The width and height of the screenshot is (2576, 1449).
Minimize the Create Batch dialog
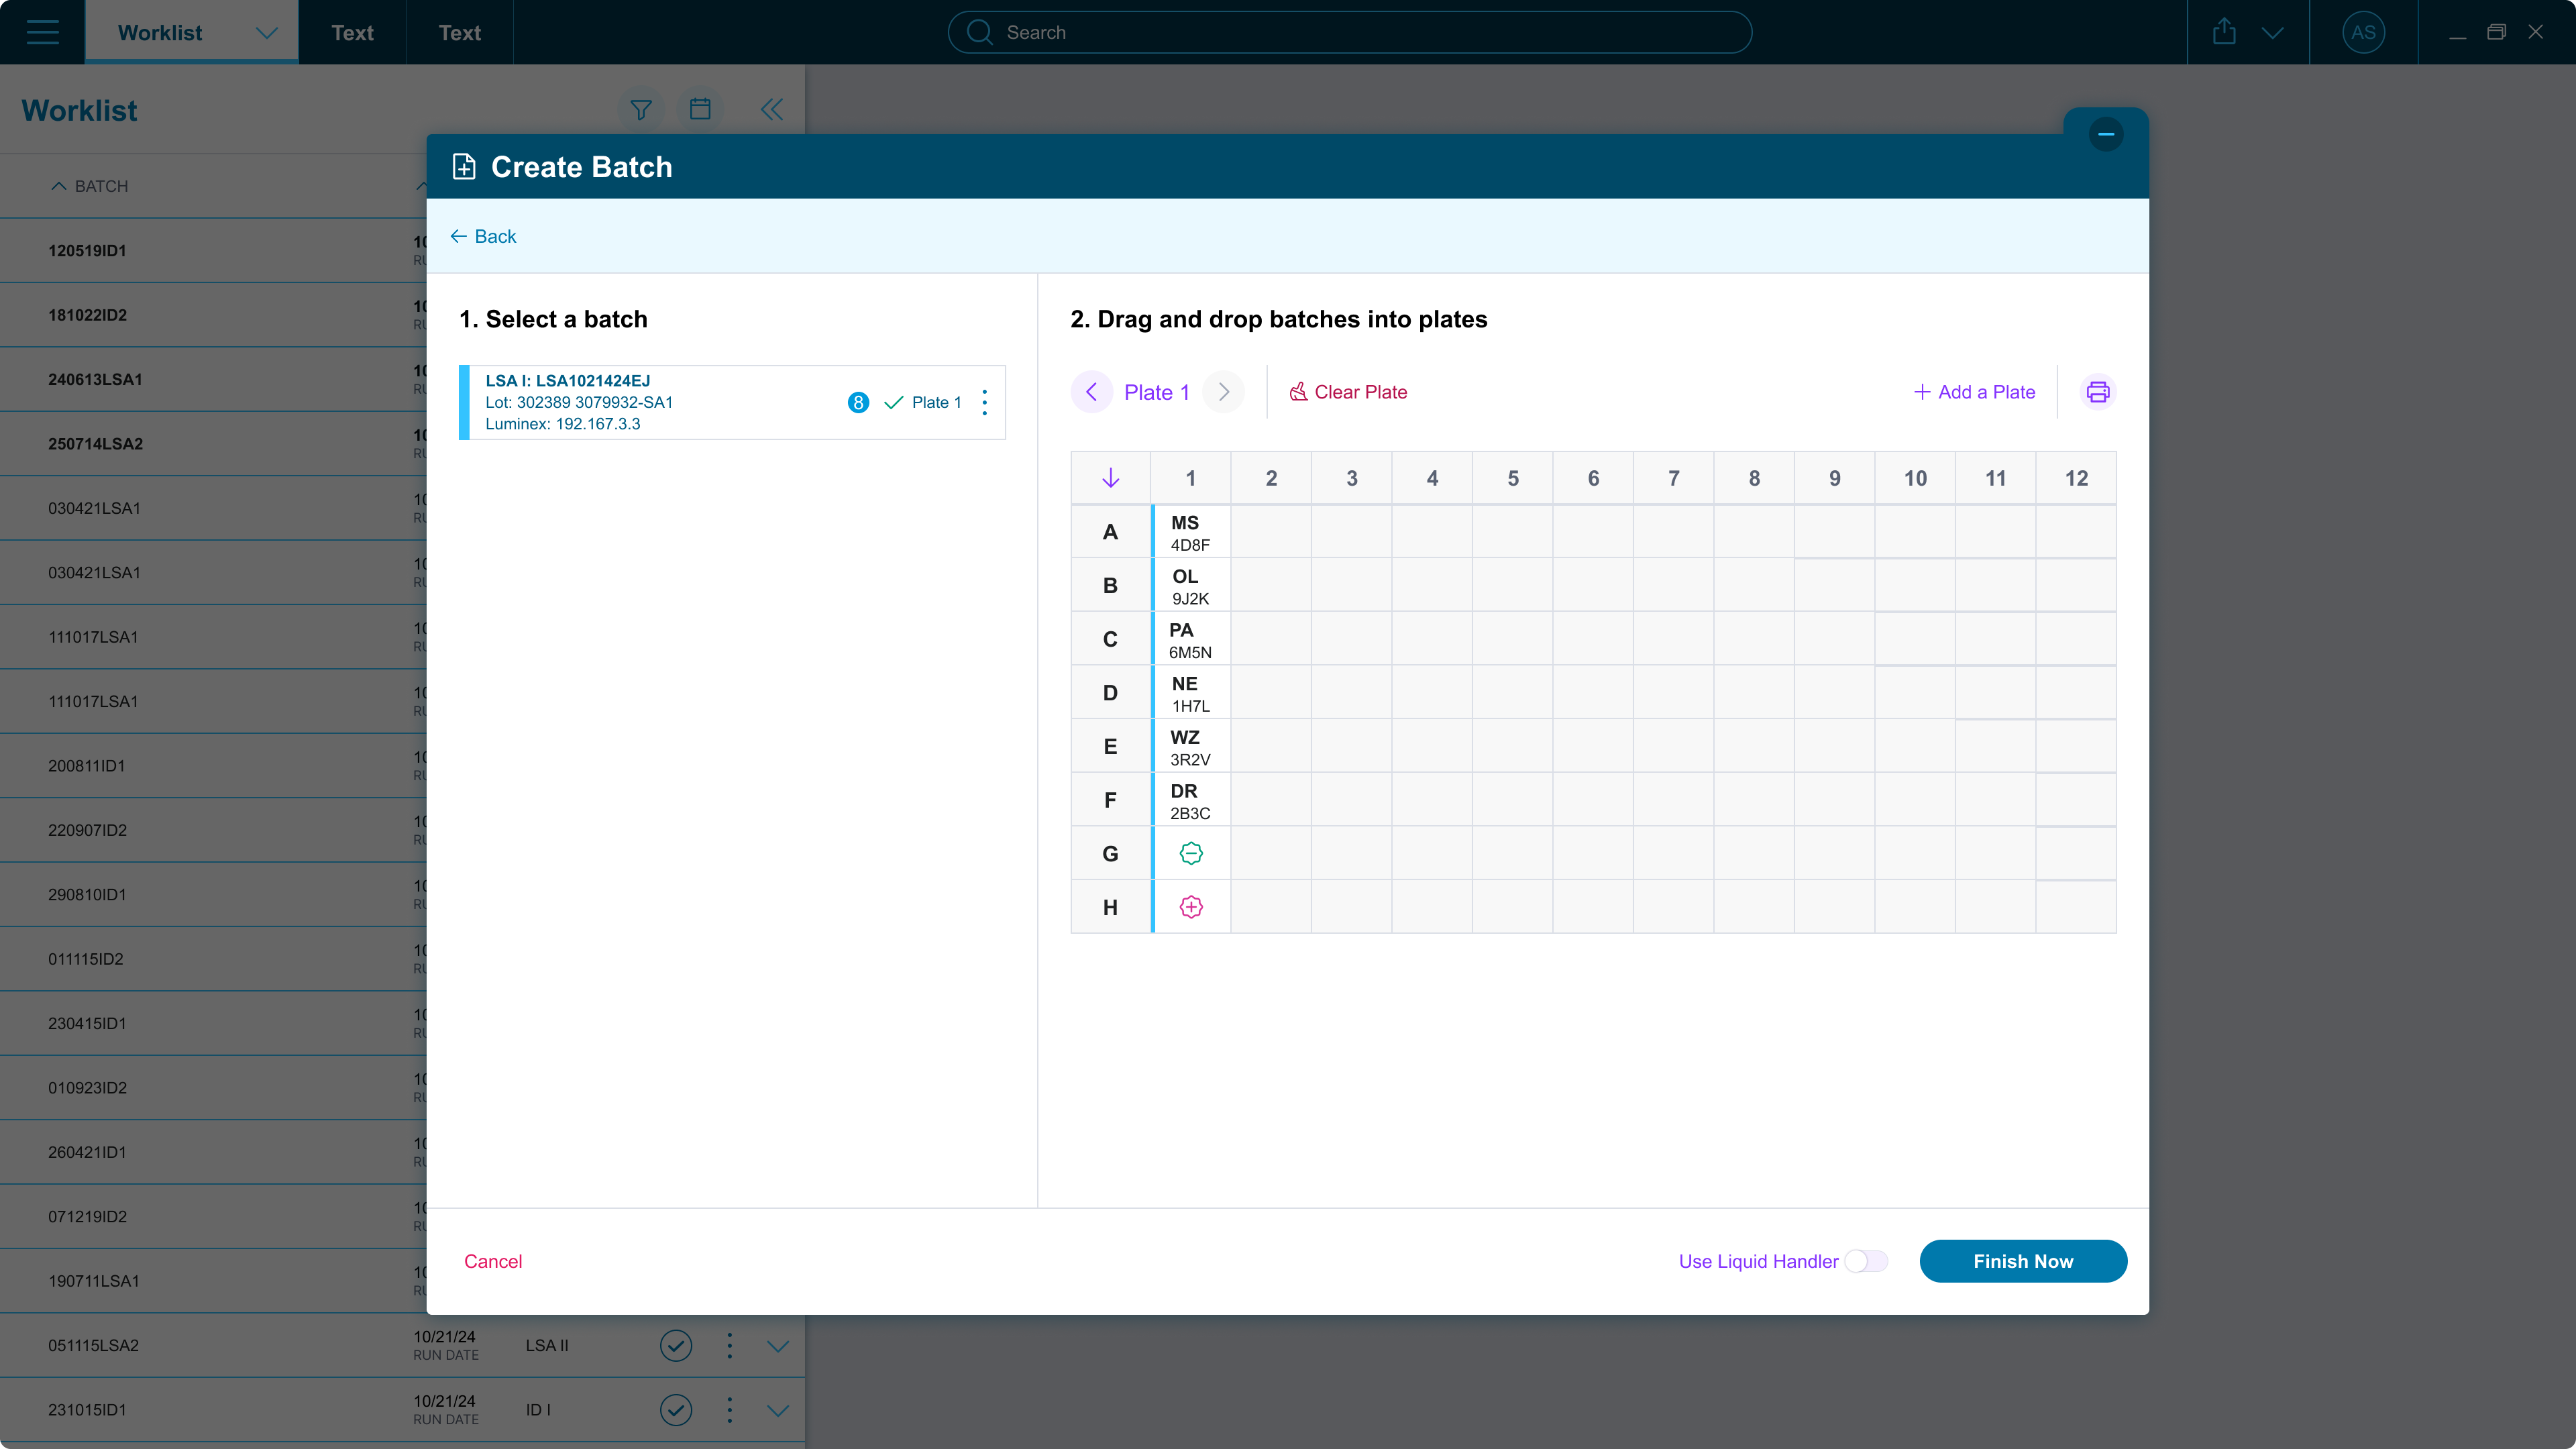click(x=2105, y=134)
